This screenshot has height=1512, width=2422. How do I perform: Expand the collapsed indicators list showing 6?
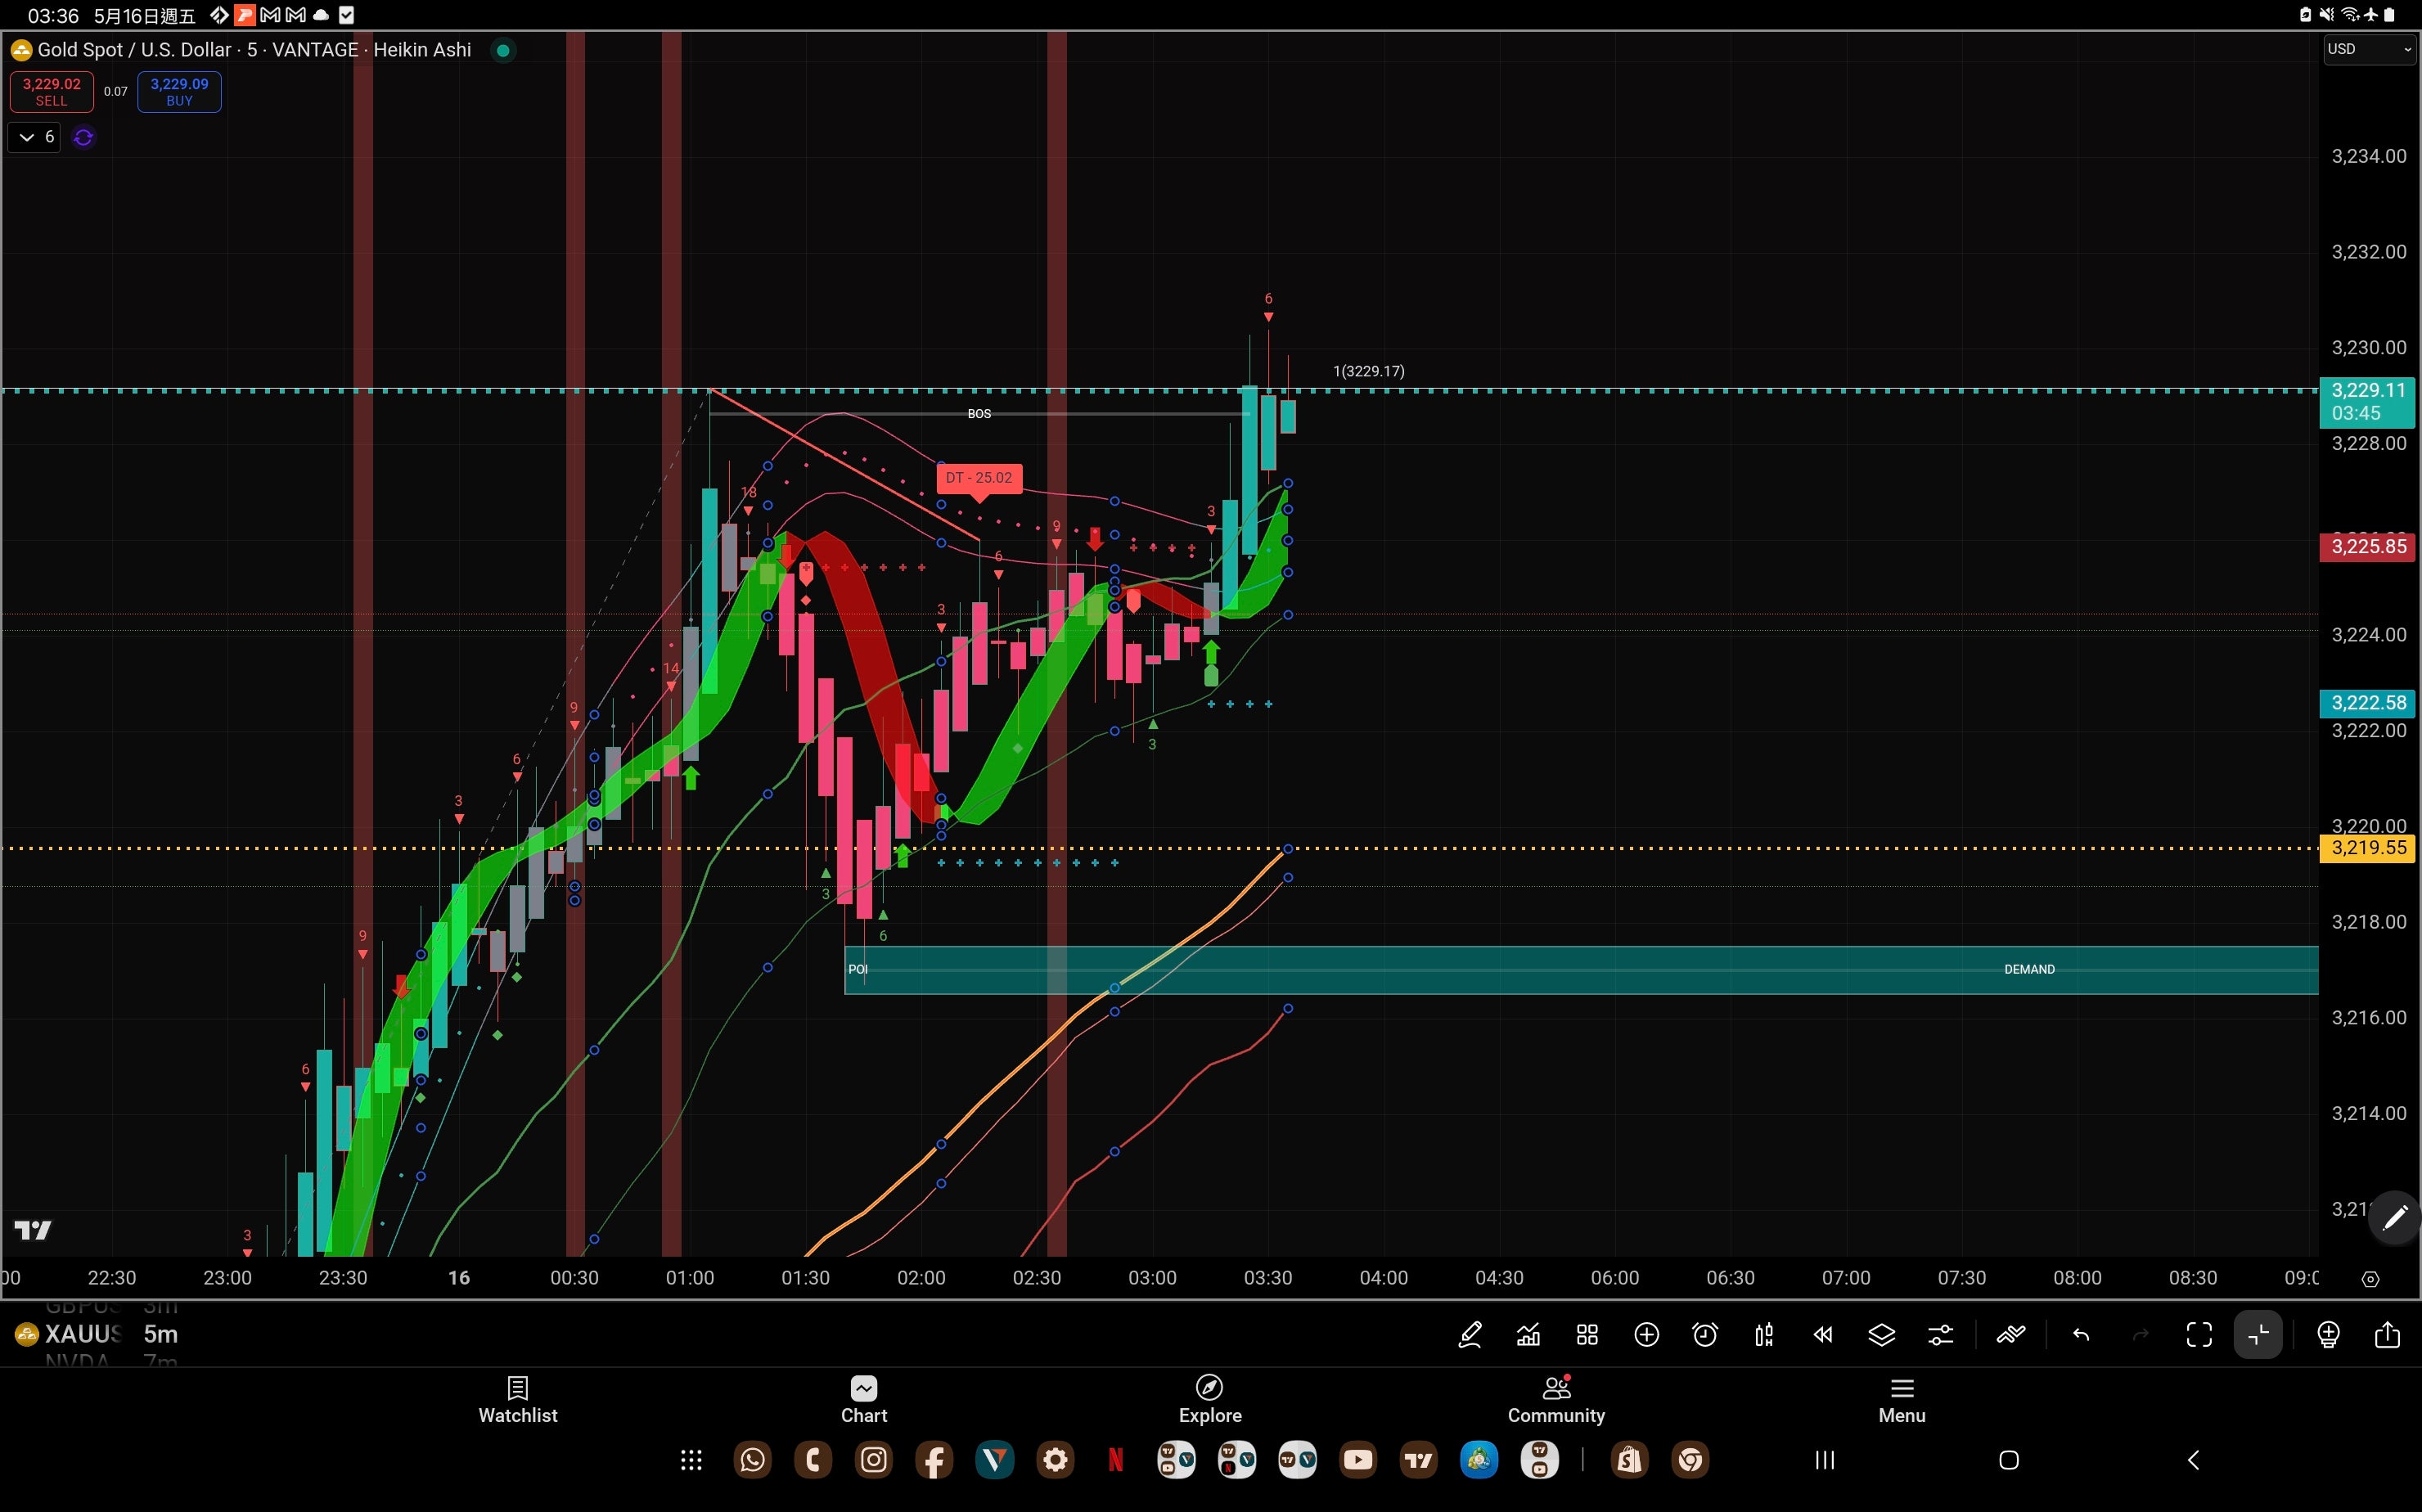coord(35,137)
